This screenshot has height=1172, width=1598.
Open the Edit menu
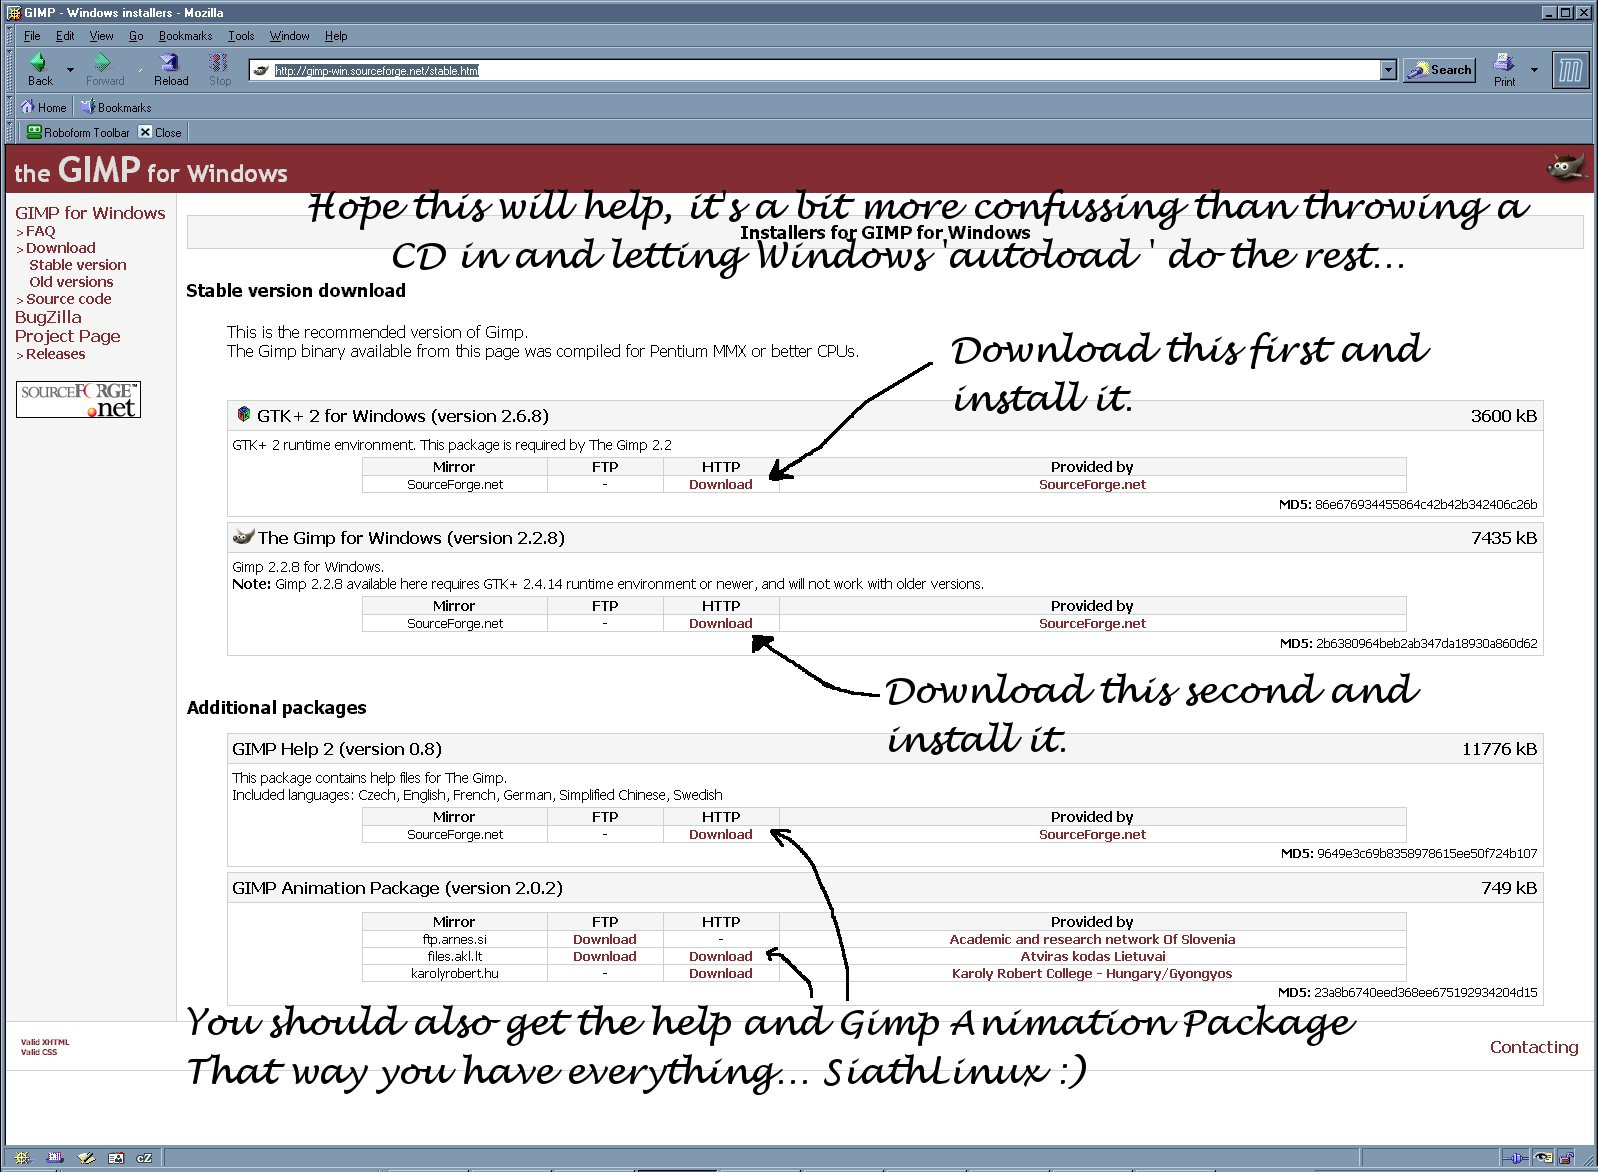coord(65,36)
